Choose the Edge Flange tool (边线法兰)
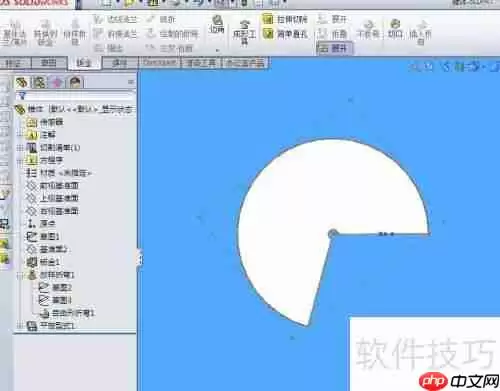This screenshot has width=500, height=391. 115,19
